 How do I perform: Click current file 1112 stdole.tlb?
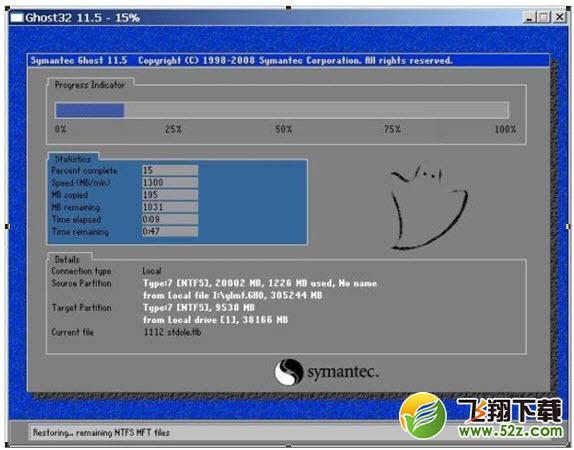172,332
